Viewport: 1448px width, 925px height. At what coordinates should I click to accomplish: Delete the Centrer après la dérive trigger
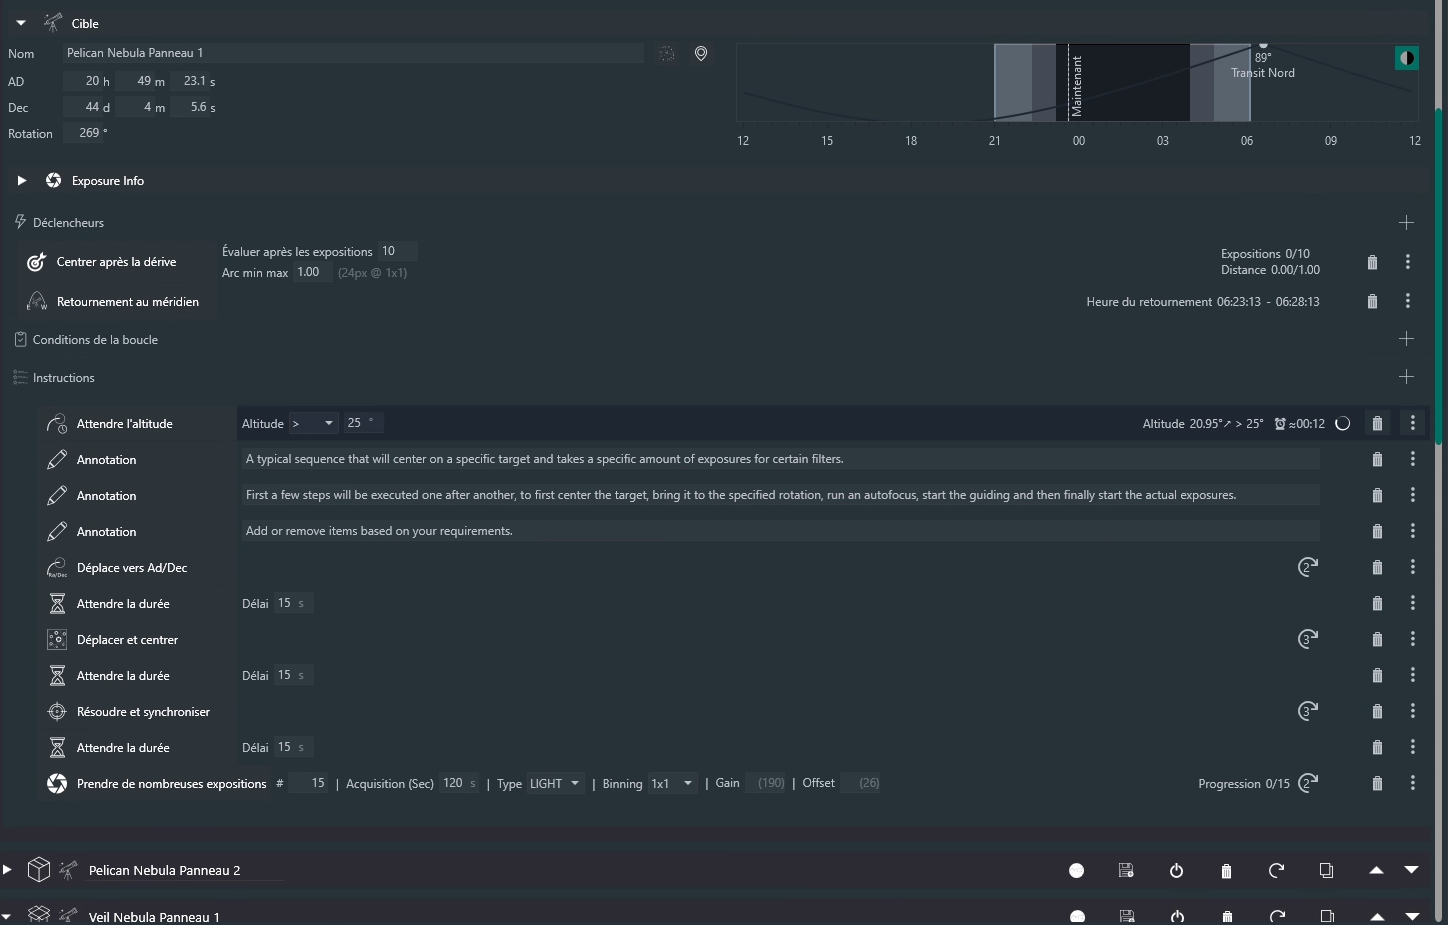point(1372,262)
